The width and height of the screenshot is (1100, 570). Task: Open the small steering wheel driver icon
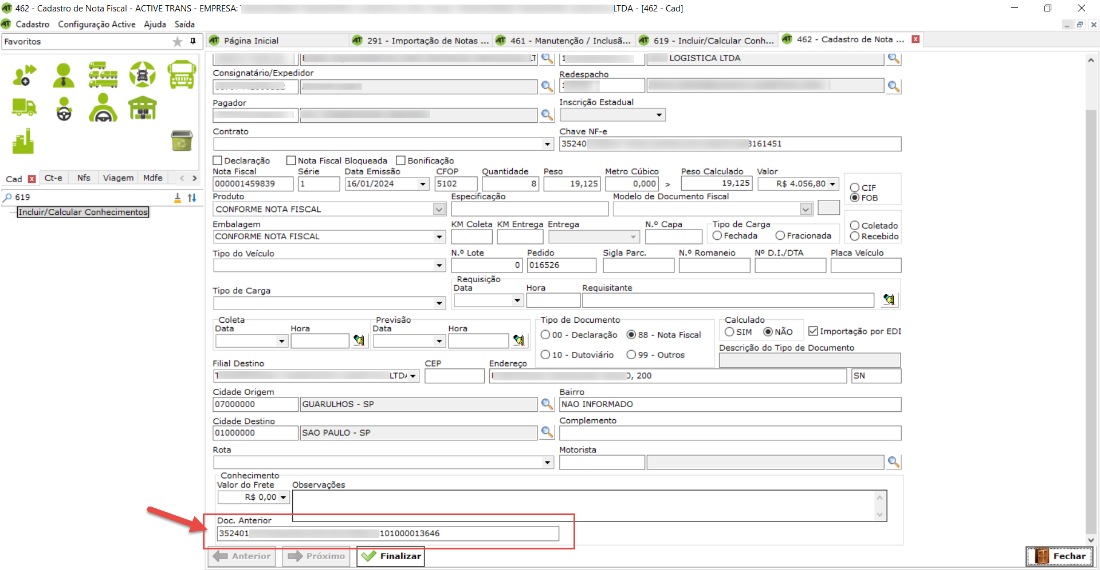[64, 109]
